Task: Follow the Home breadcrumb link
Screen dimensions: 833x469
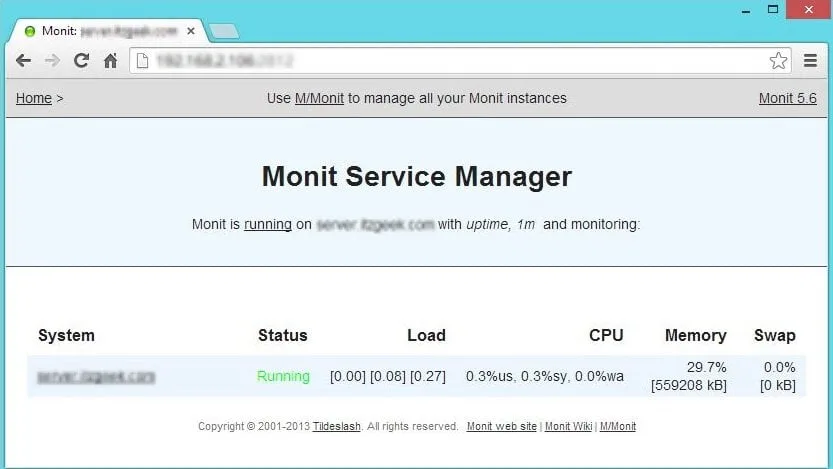Action: pos(33,98)
